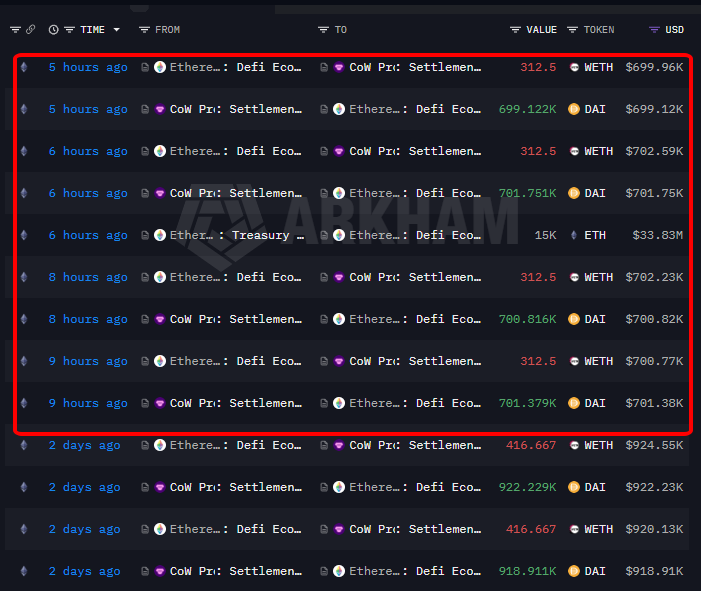The height and width of the screenshot is (591, 701).
Task: Click the WETH token icon on the $924.55K row
Action: click(574, 445)
